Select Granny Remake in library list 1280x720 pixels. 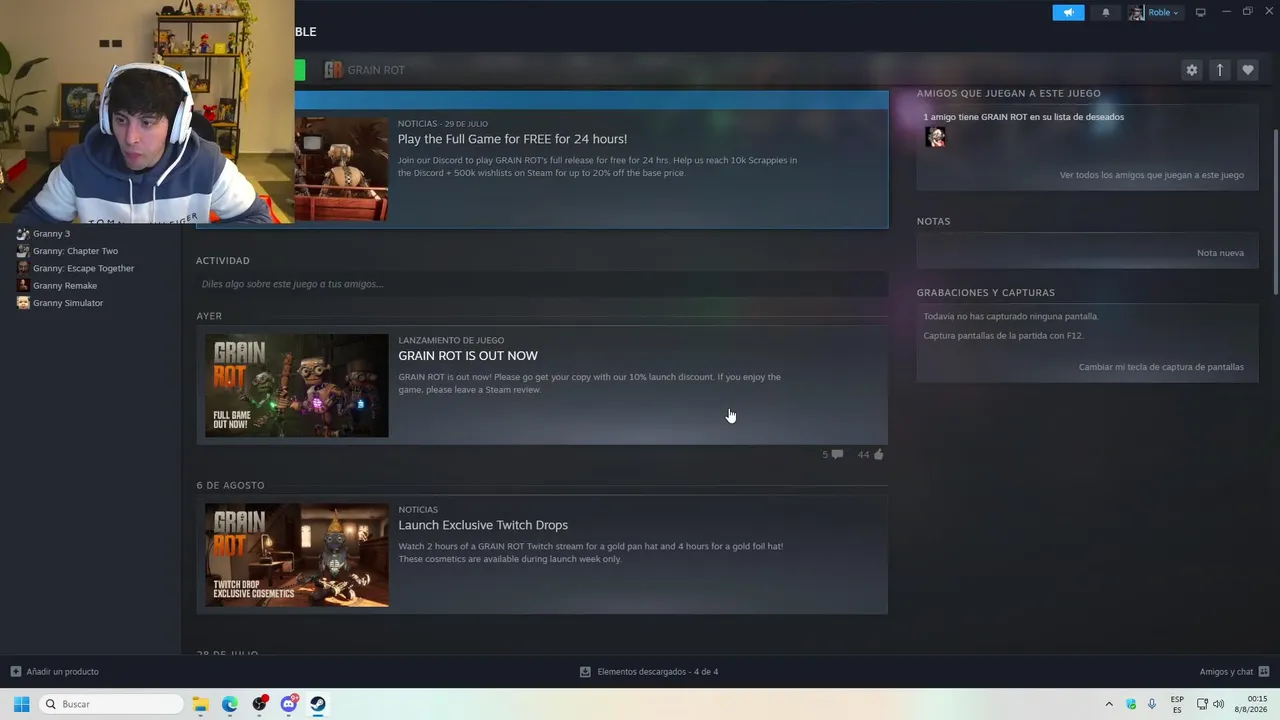coord(65,286)
